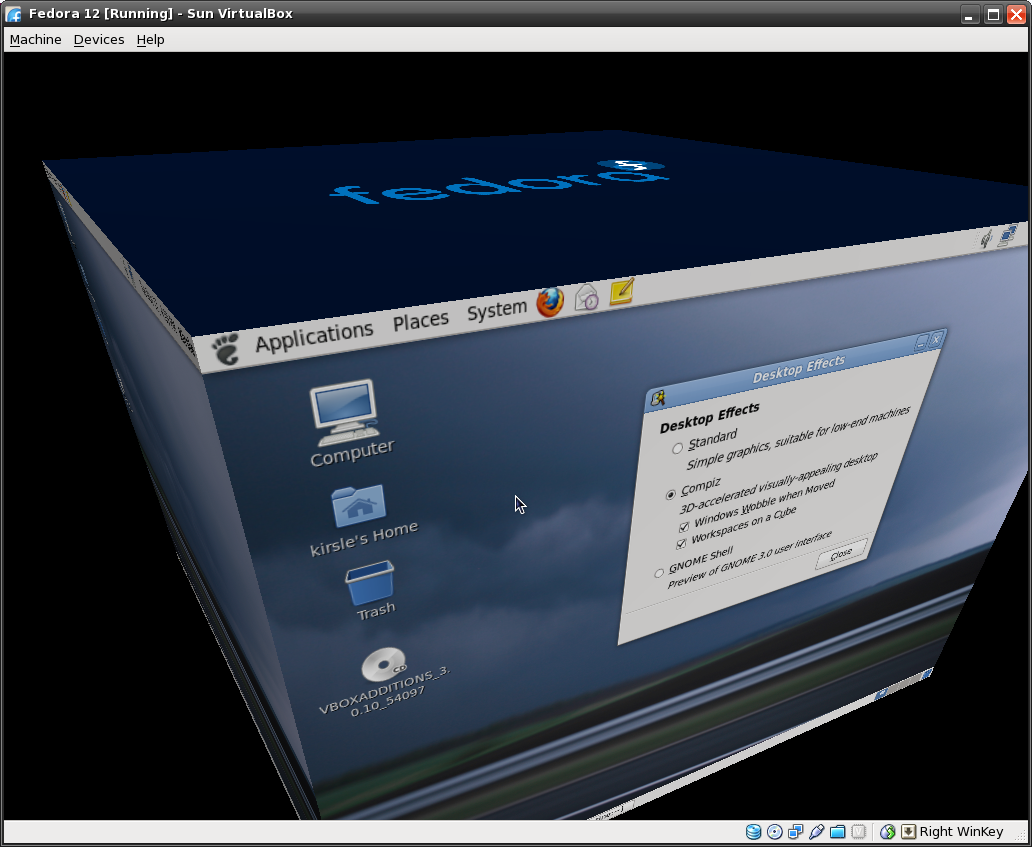Click the Desktop Effects dialog title text
This screenshot has height=847, width=1032.
(x=798, y=369)
